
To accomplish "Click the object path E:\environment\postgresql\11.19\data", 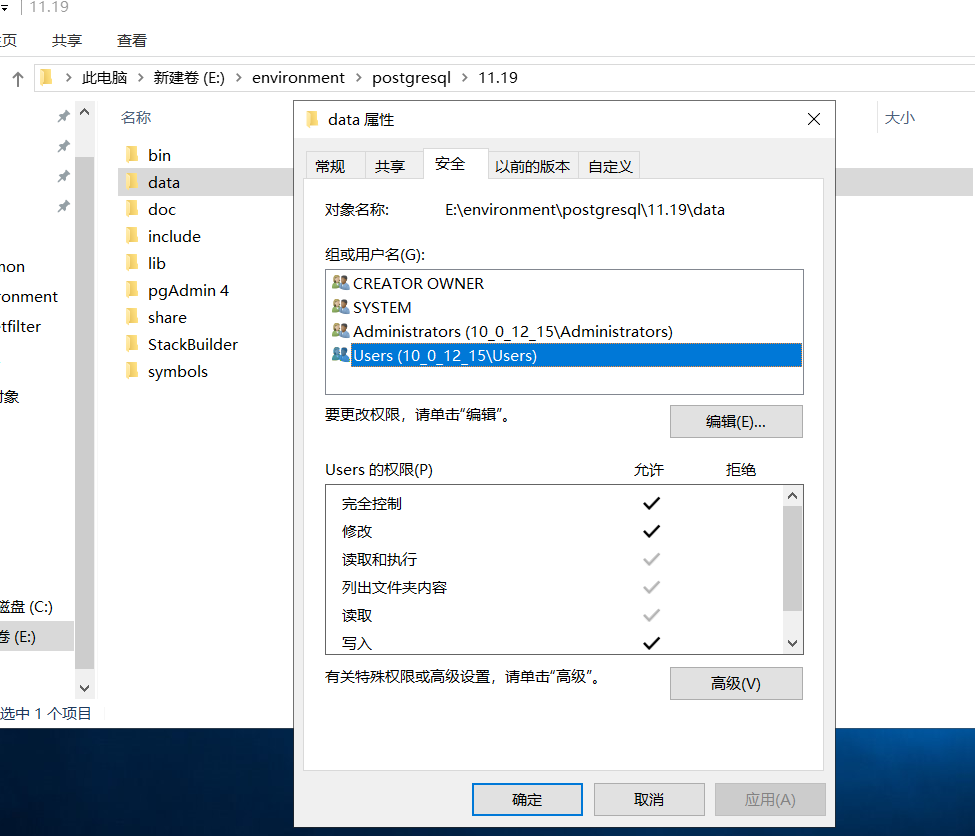I will coord(585,210).
